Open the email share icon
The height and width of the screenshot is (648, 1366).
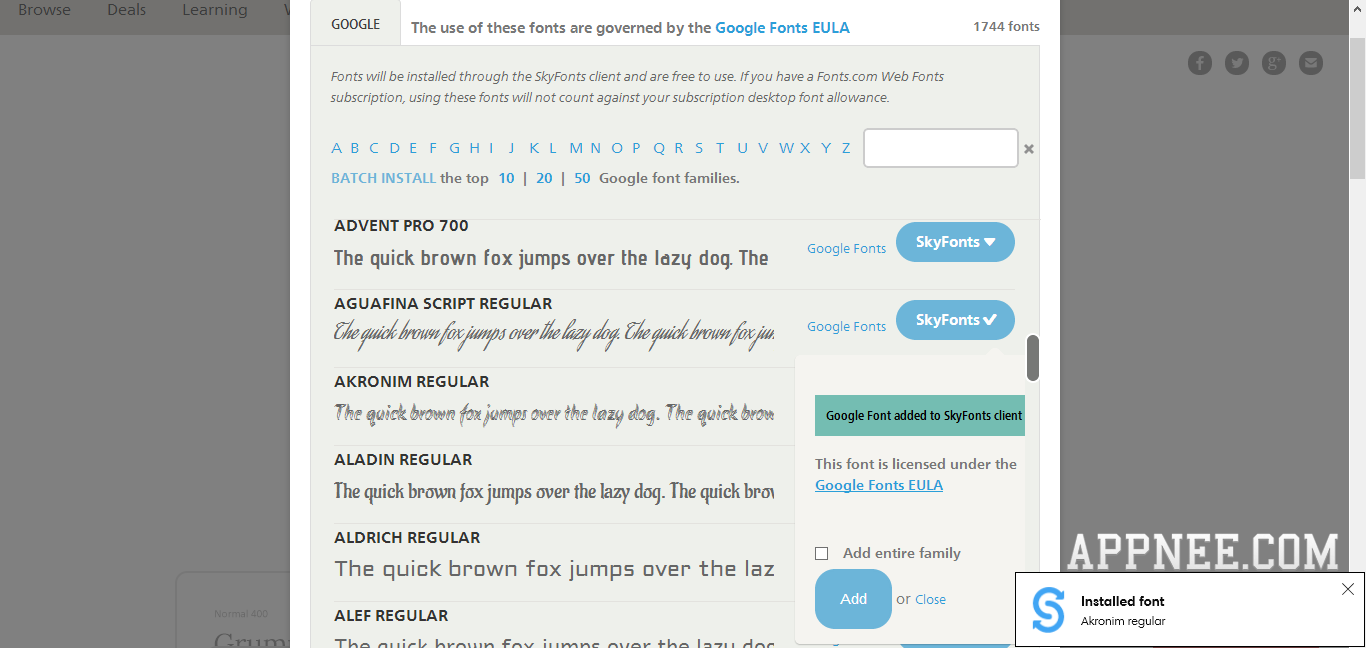click(1310, 63)
